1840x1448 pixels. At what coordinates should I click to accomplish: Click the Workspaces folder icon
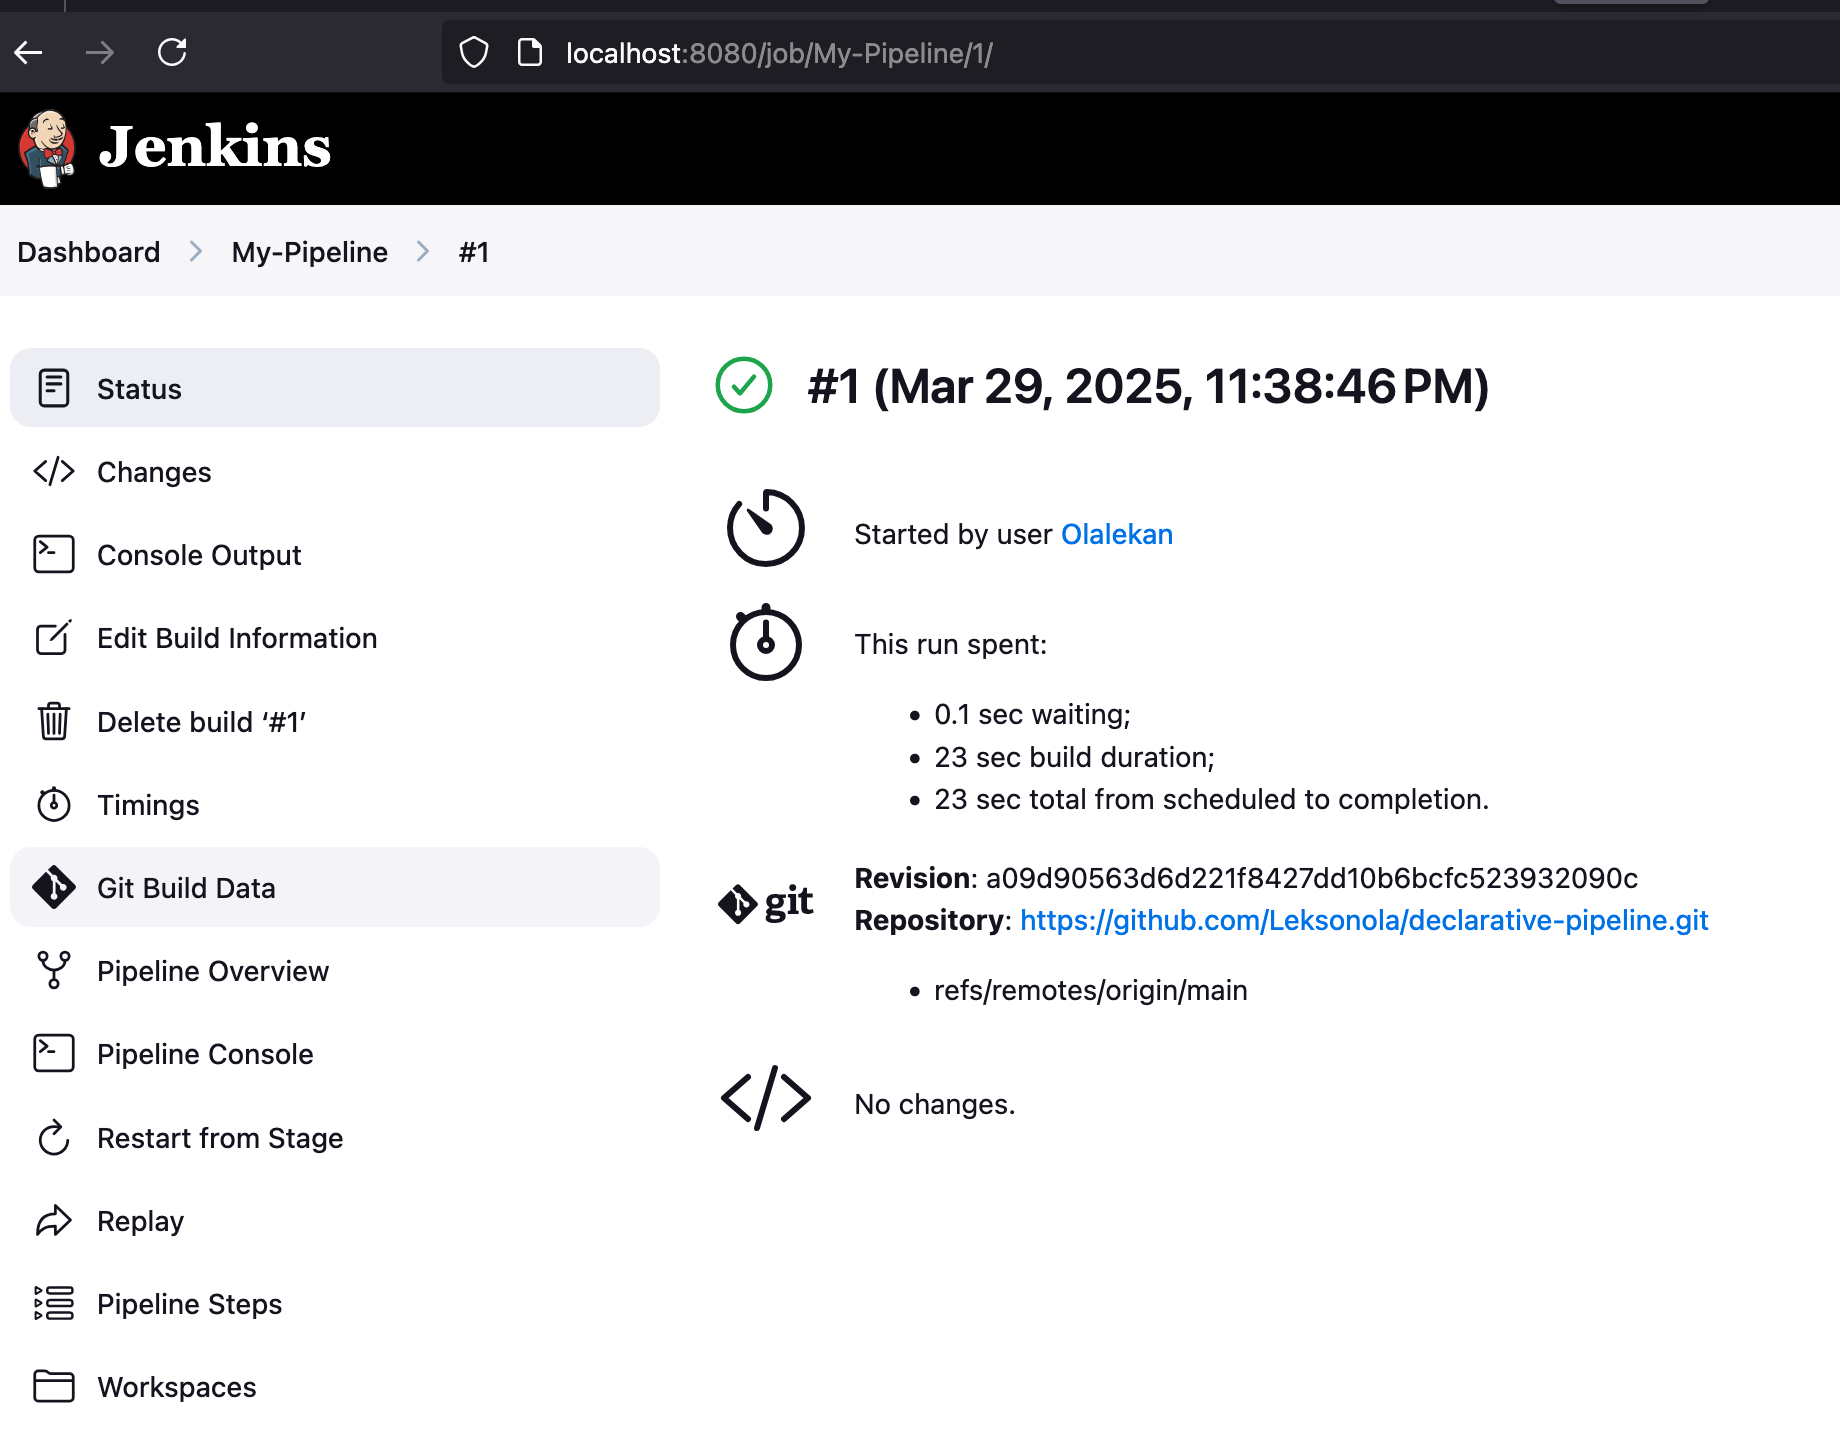tap(54, 1386)
